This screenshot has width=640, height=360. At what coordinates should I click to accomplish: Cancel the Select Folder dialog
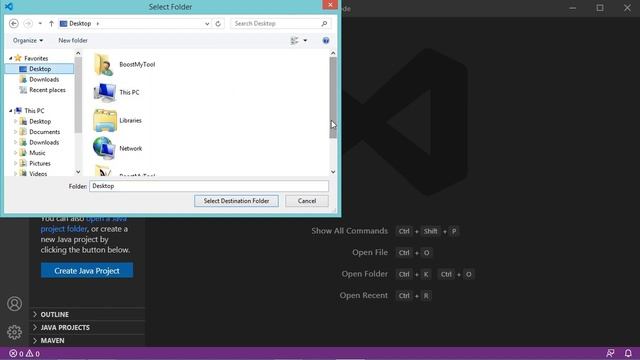[307, 201]
